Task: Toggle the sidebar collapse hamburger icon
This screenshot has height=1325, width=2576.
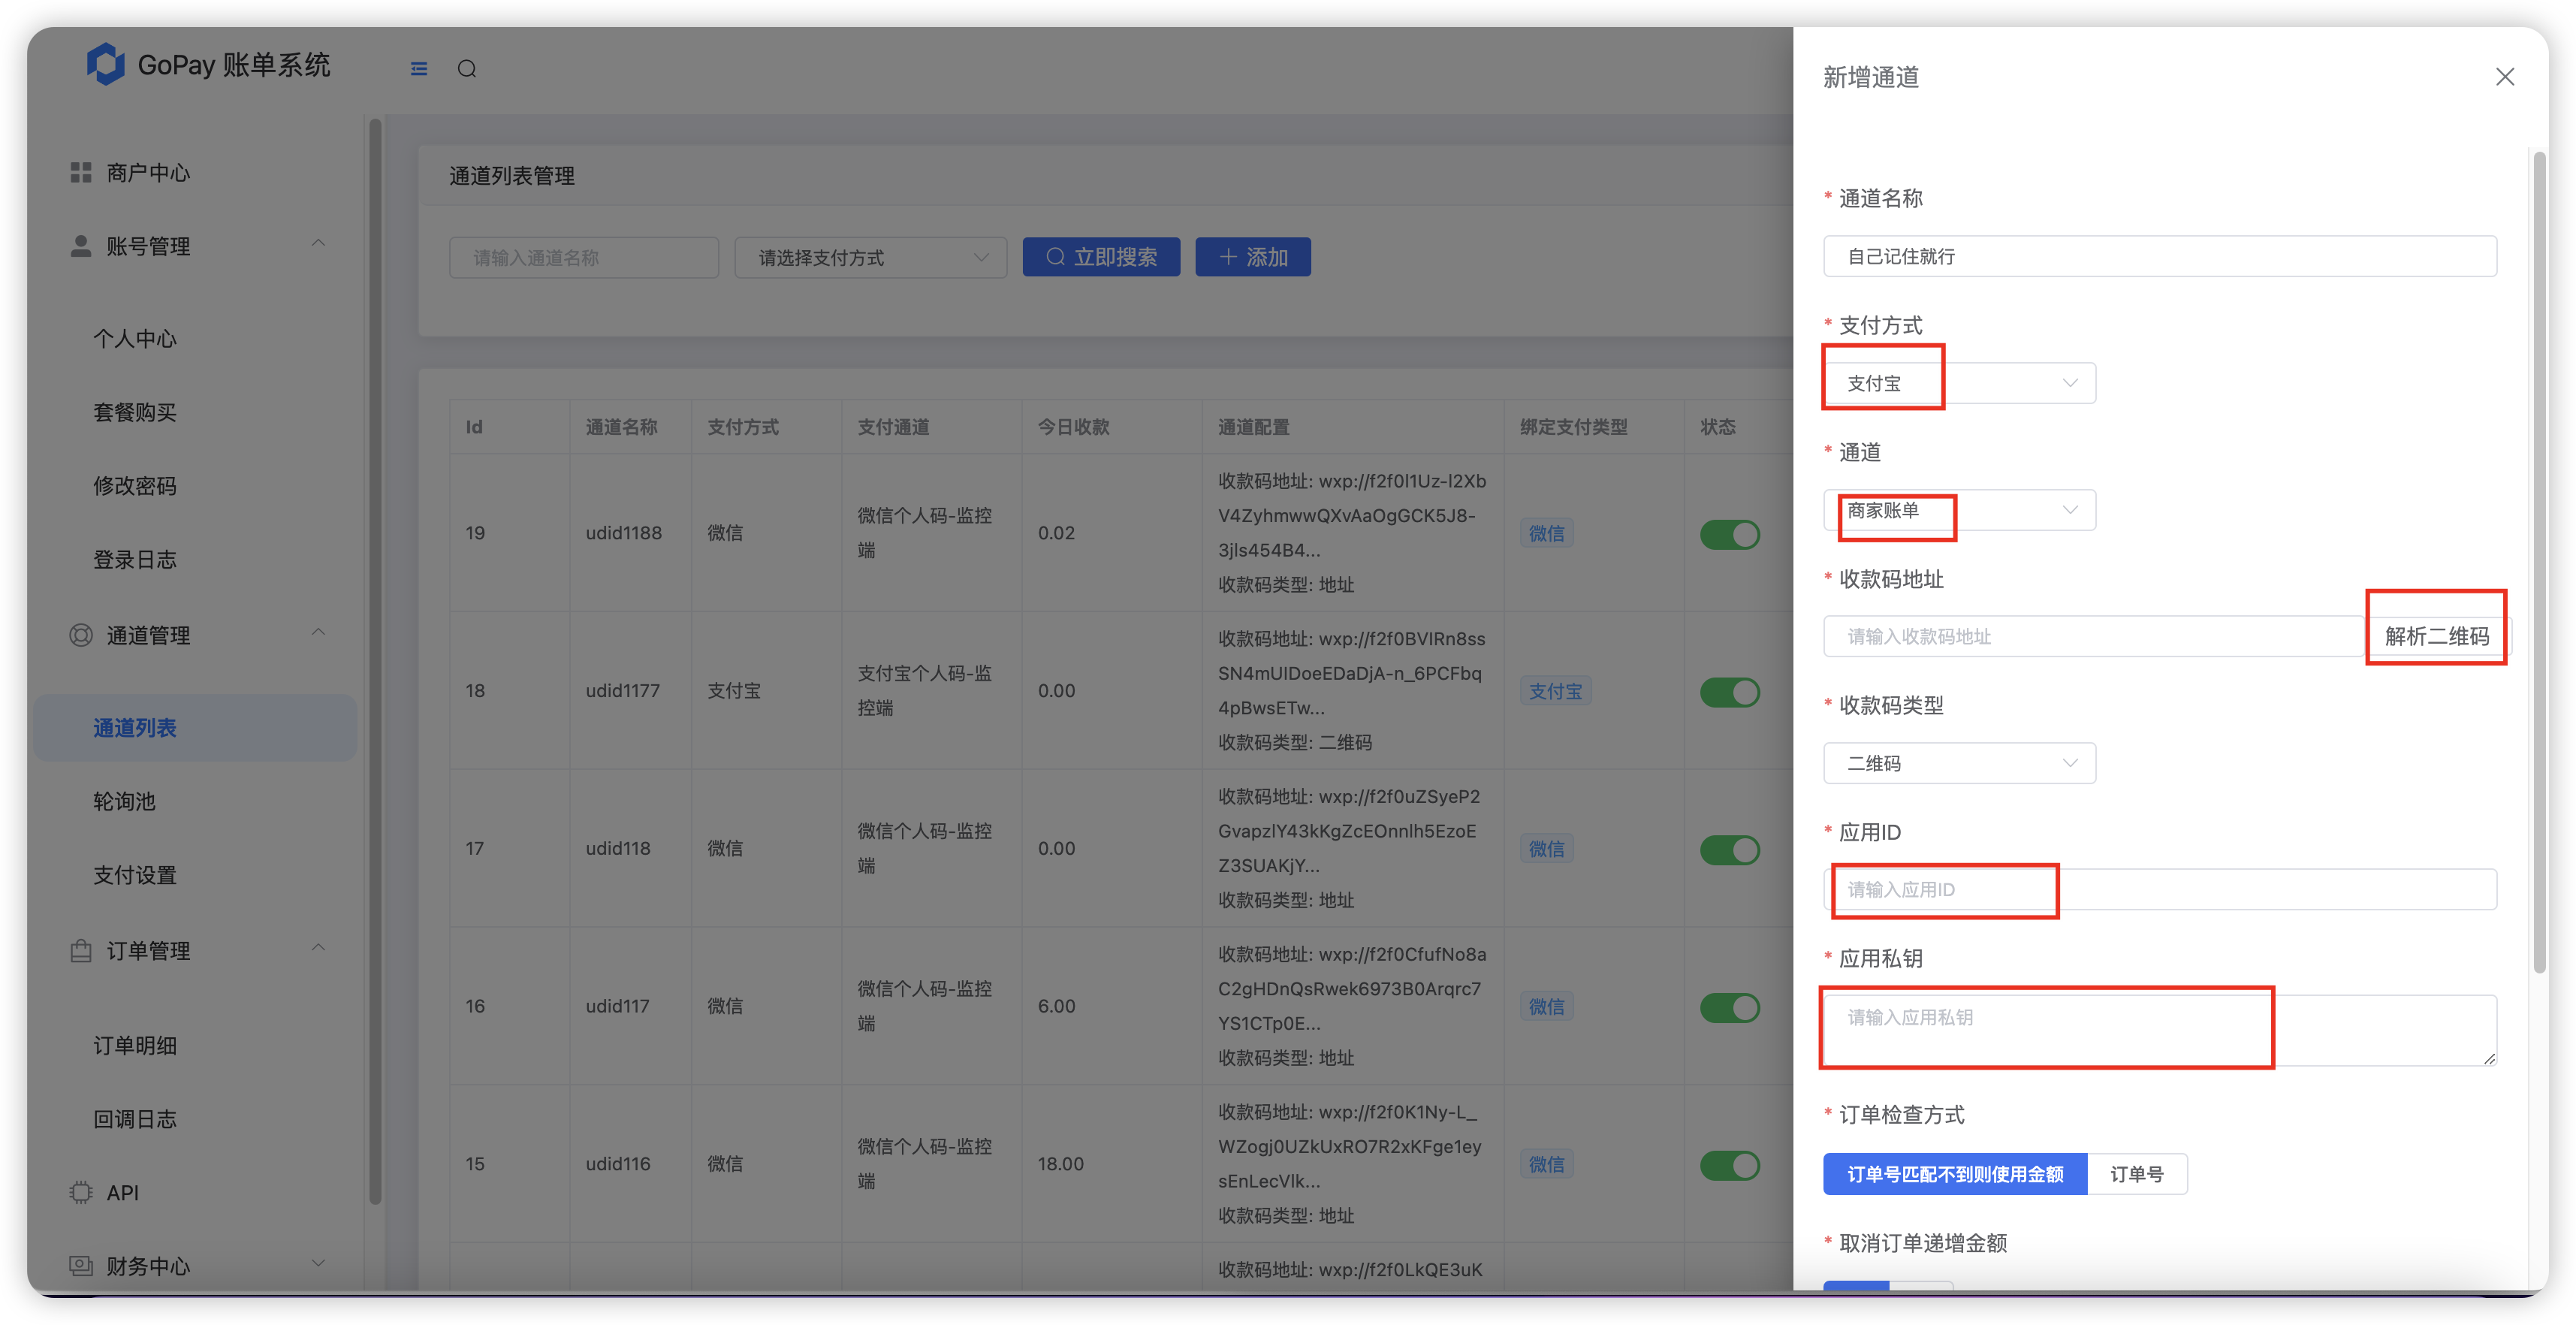Action: (419, 69)
